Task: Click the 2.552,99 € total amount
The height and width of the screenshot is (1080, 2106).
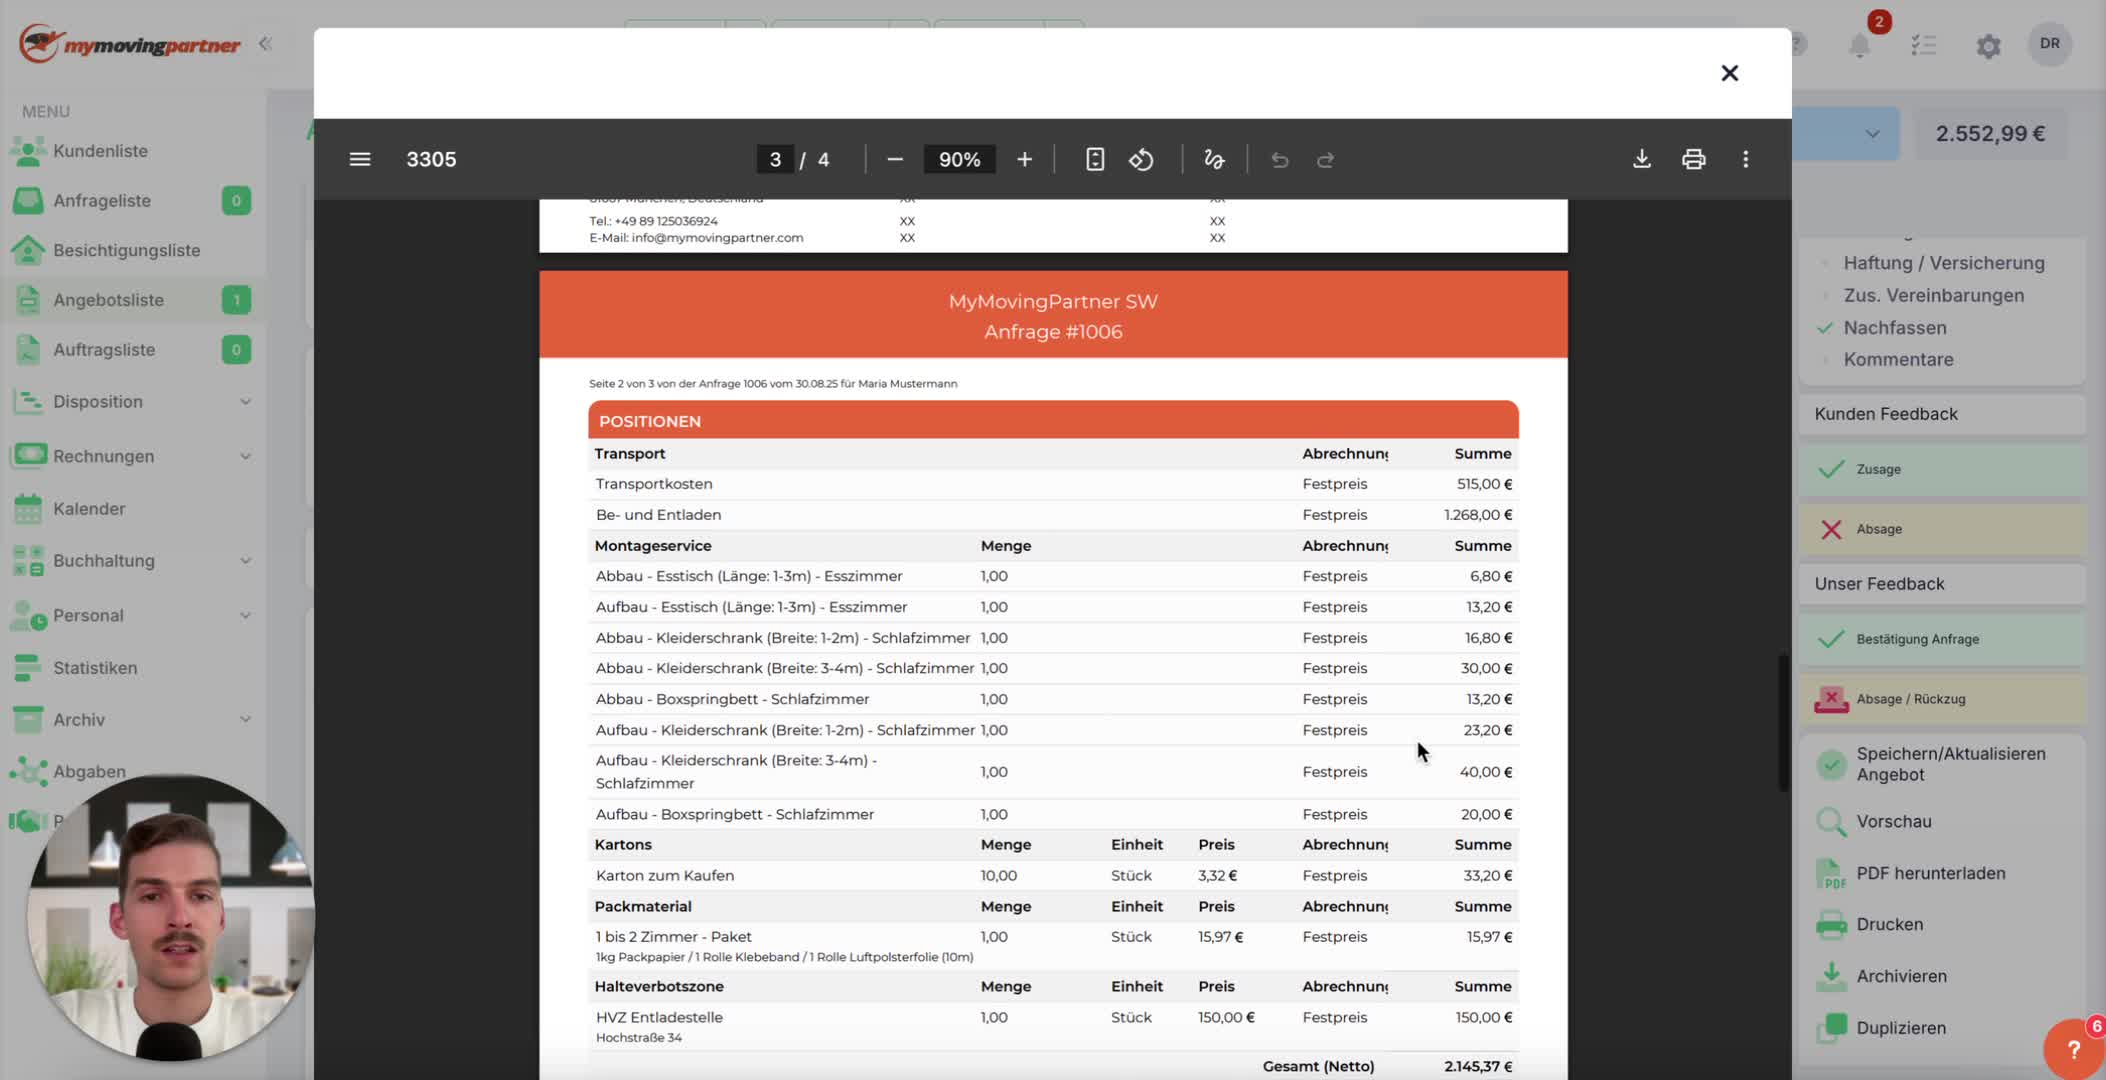Action: tap(1990, 134)
